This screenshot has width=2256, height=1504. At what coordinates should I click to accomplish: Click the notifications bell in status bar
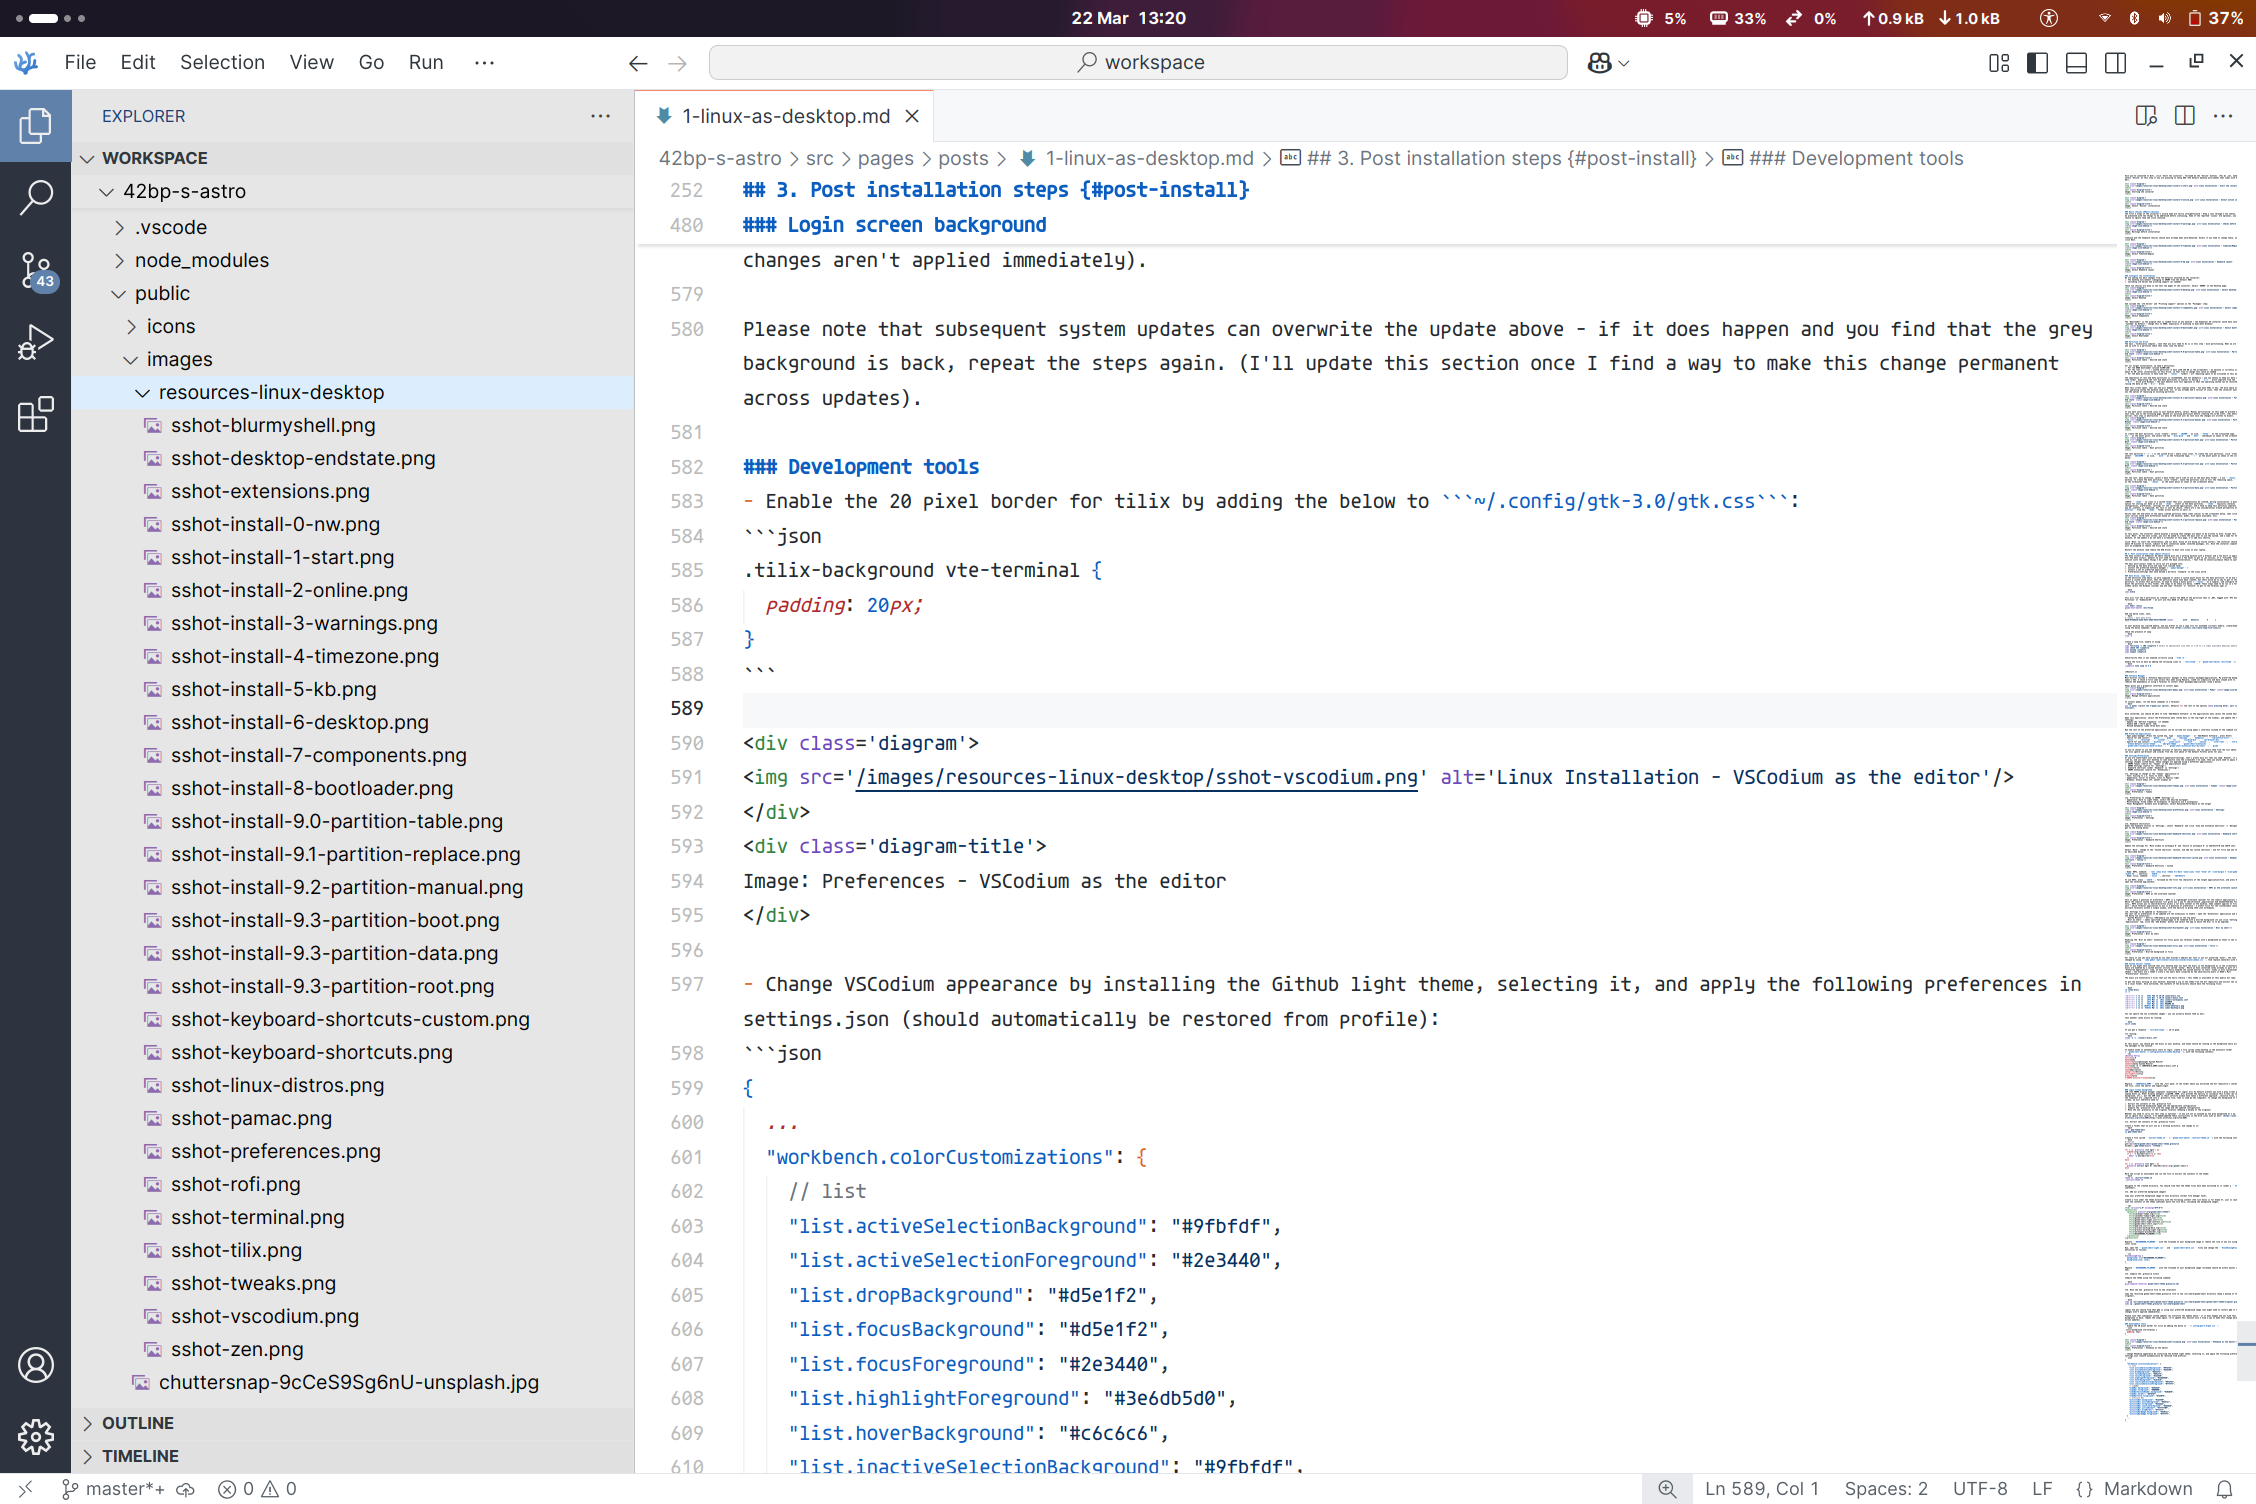coord(2224,1489)
